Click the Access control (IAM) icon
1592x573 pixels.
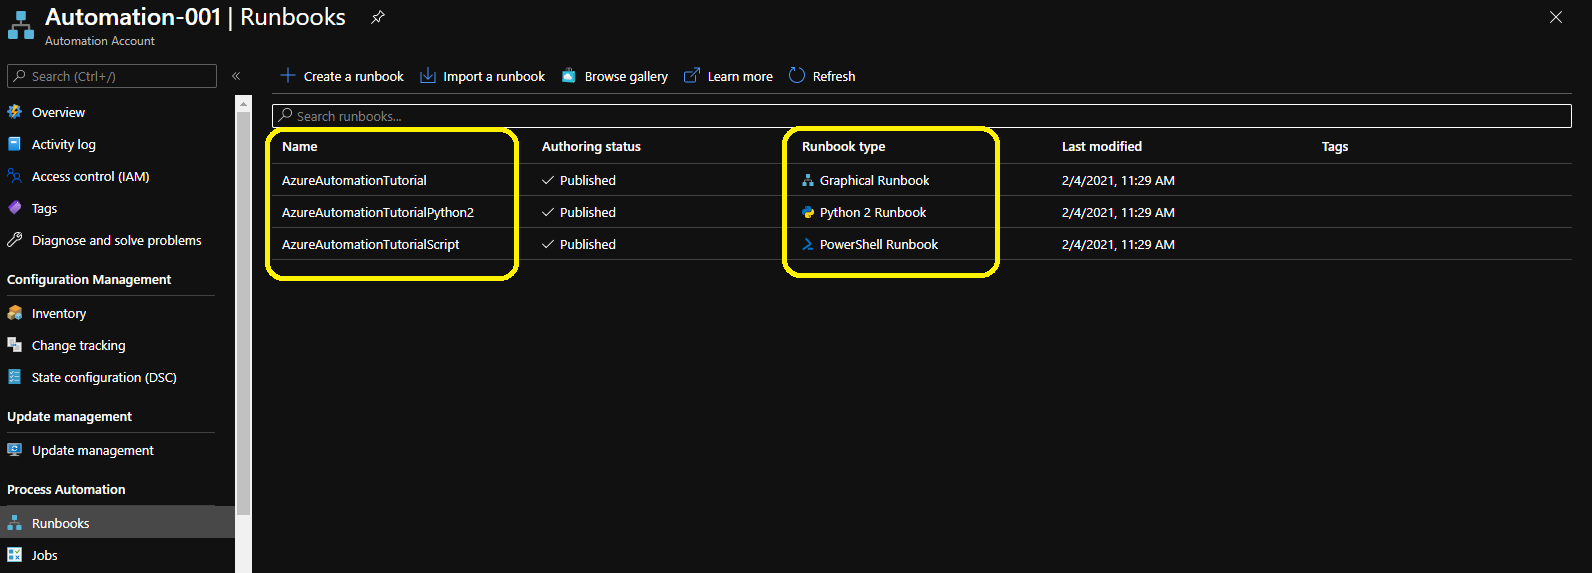pyautogui.click(x=15, y=176)
